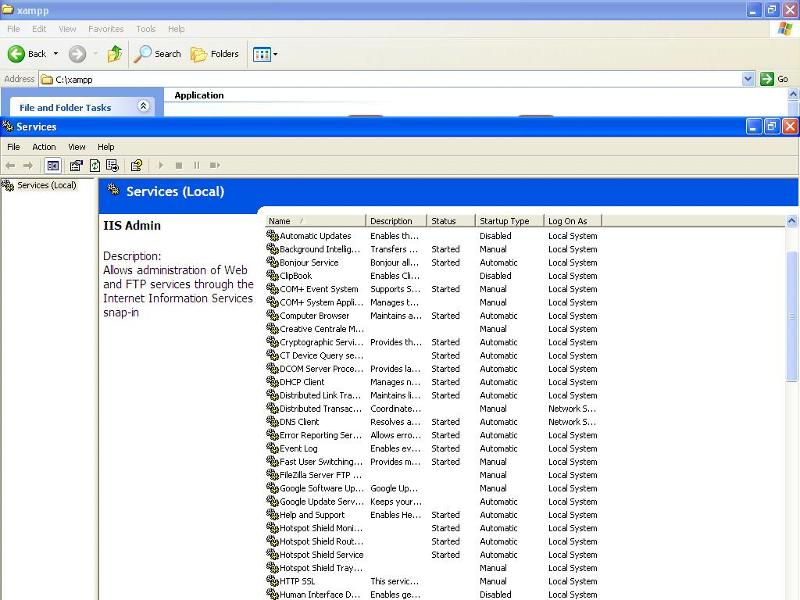Select FileZilla Server FTP service icon
The height and width of the screenshot is (600, 800).
(x=272, y=474)
